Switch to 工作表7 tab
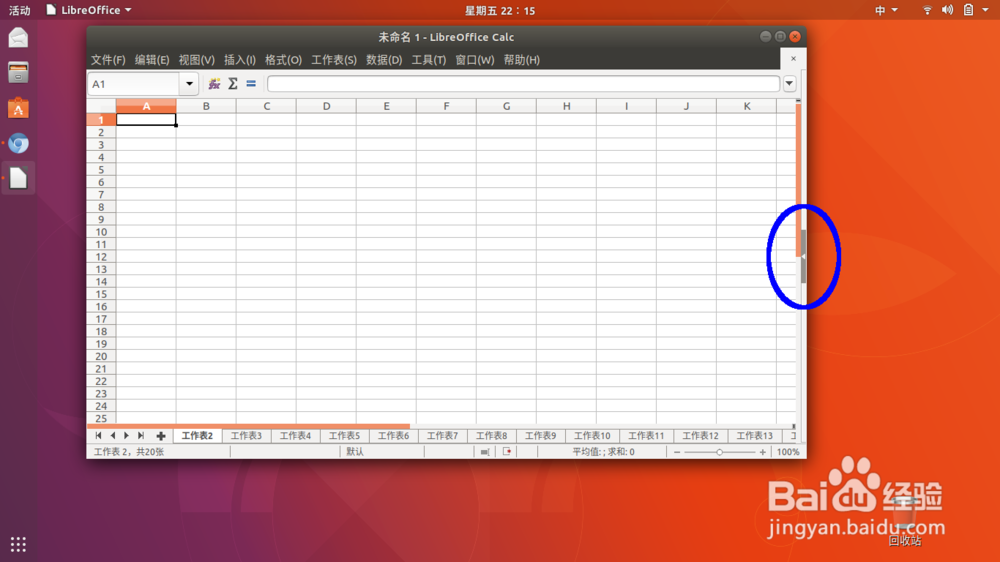Image resolution: width=1000 pixels, height=562 pixels. pyautogui.click(x=443, y=436)
